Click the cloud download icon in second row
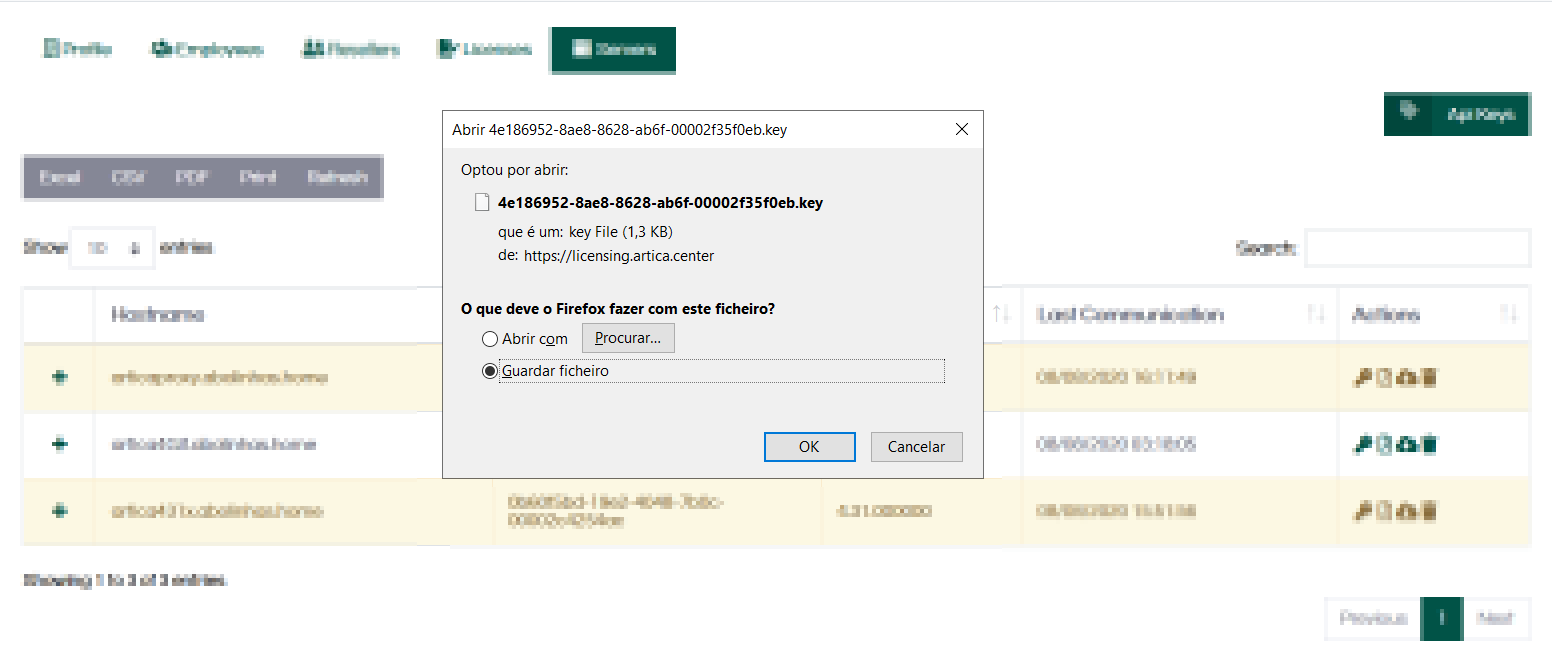 (1407, 444)
